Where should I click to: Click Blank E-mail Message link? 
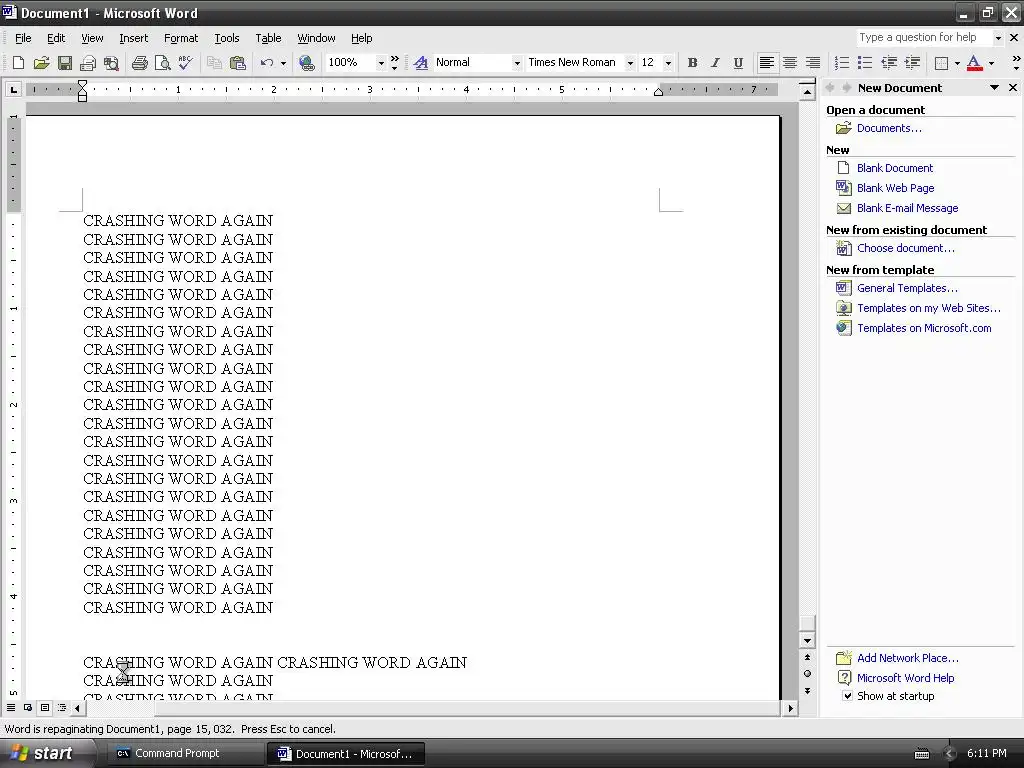pos(907,208)
